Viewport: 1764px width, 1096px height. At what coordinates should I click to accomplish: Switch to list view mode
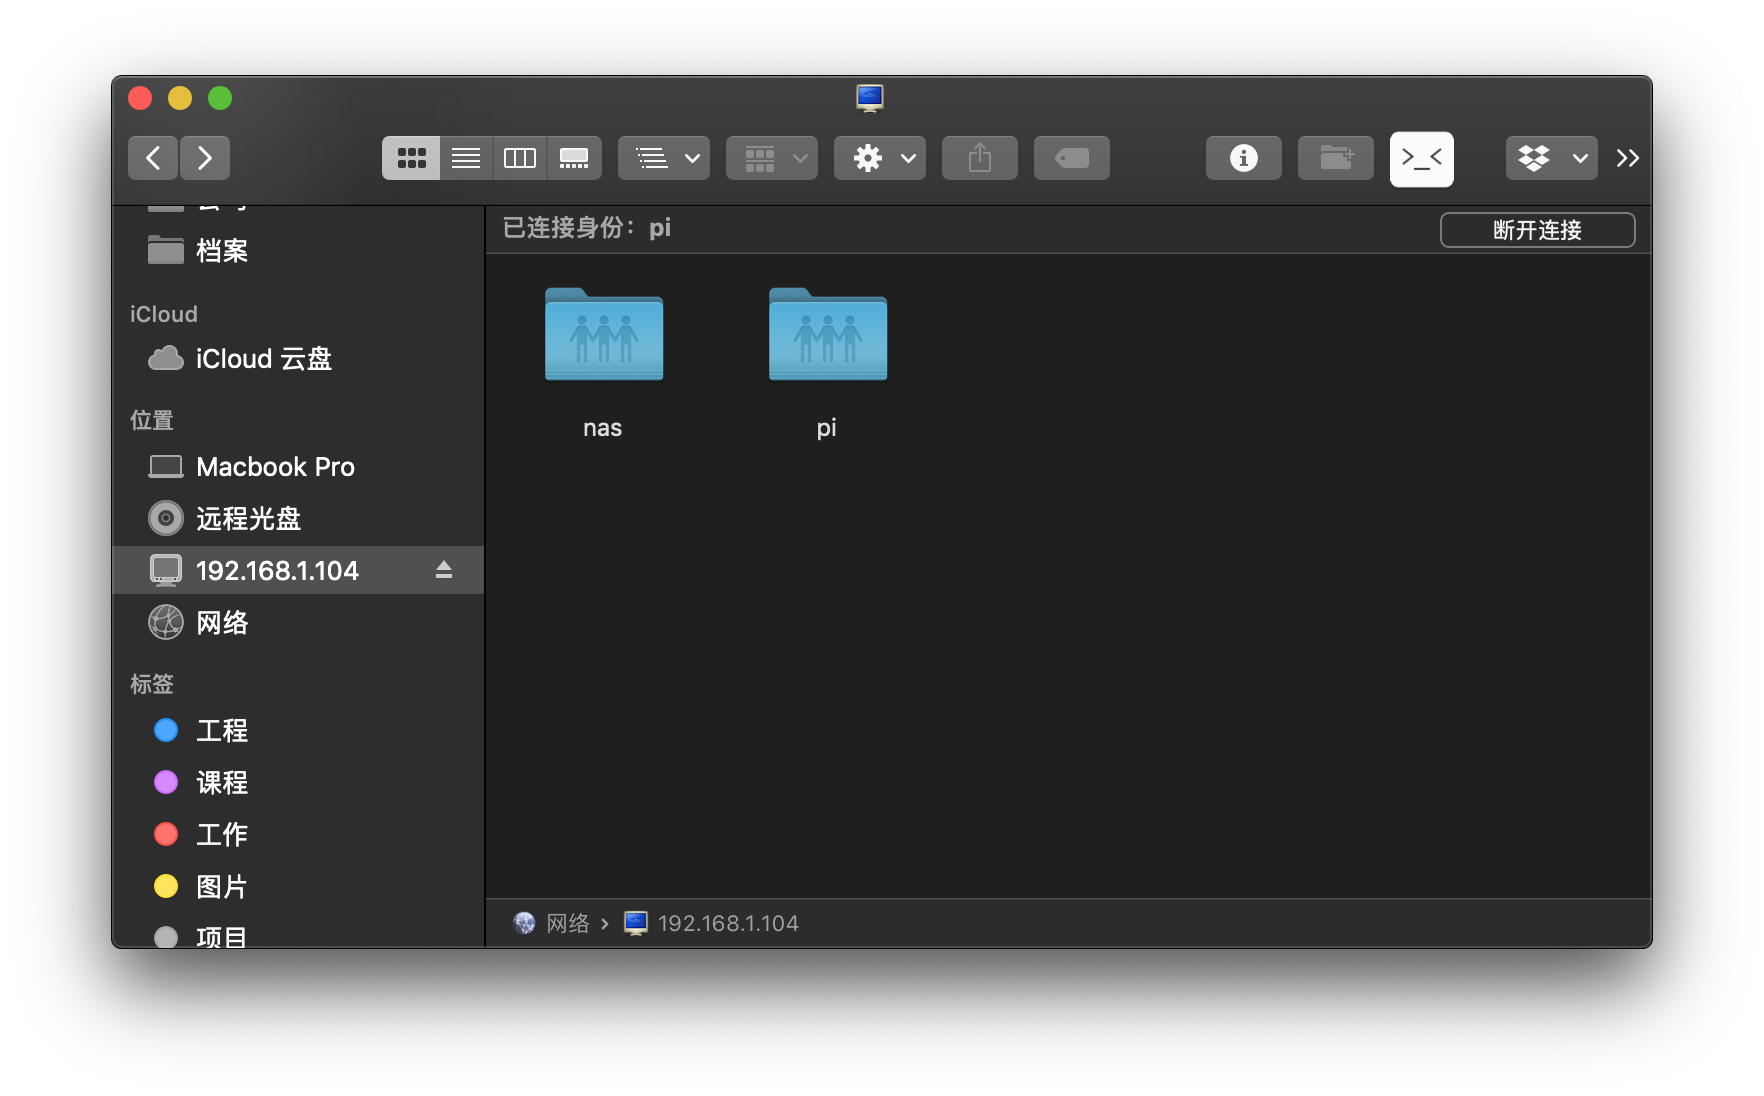[x=466, y=158]
